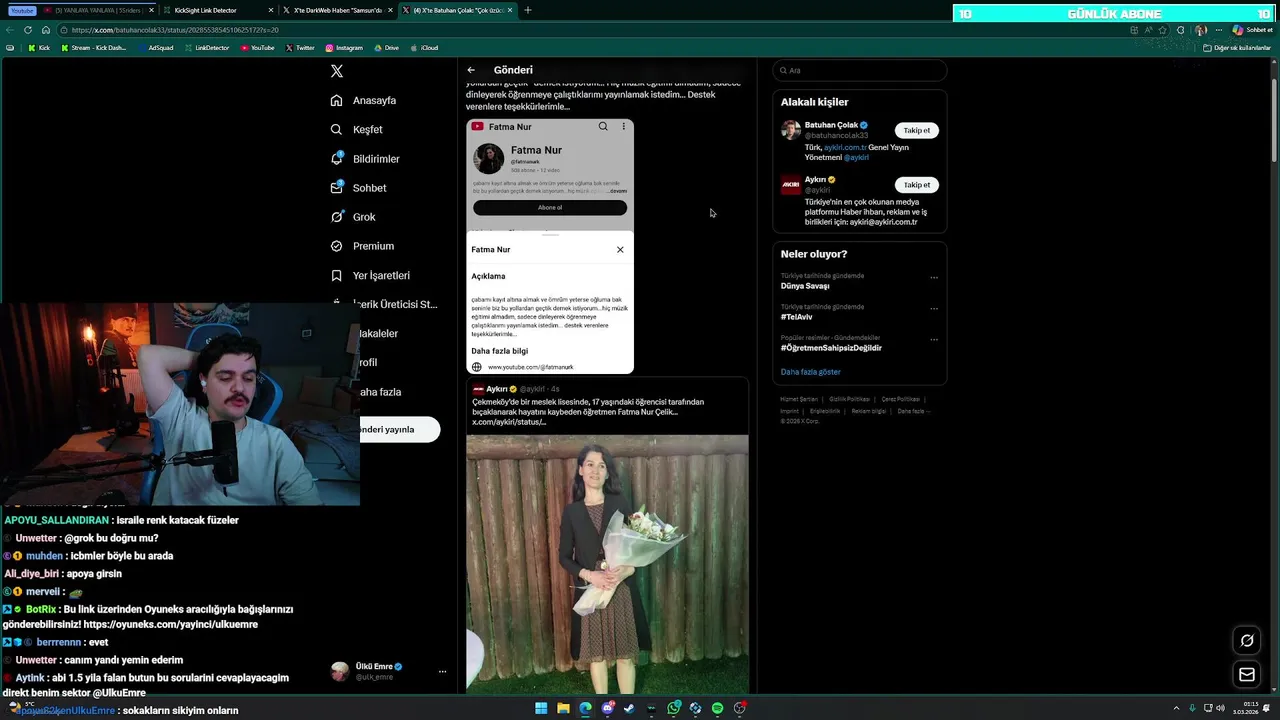Viewport: 1280px width, 720px height.
Task: Open AdSquad bookmark
Action: 155,48
